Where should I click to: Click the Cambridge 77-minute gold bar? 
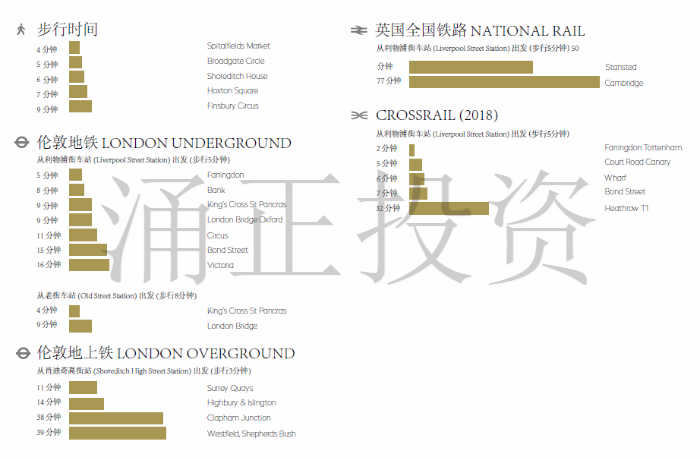tap(504, 82)
